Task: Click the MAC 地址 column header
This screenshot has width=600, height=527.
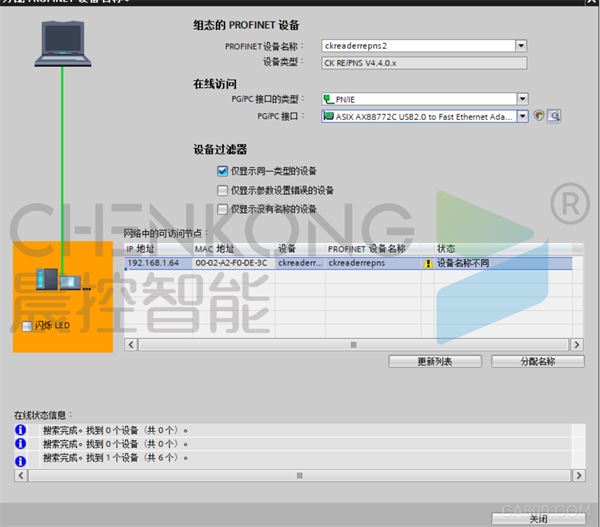Action: 214,249
